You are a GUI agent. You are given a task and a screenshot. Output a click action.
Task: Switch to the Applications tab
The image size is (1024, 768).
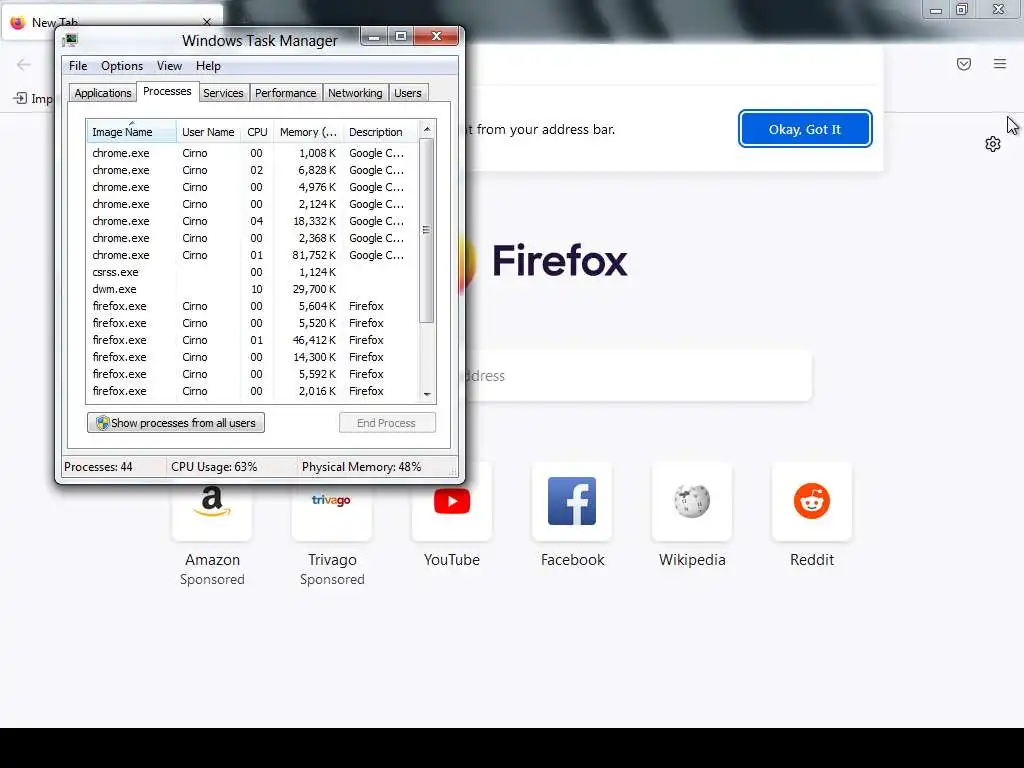[x=103, y=93]
